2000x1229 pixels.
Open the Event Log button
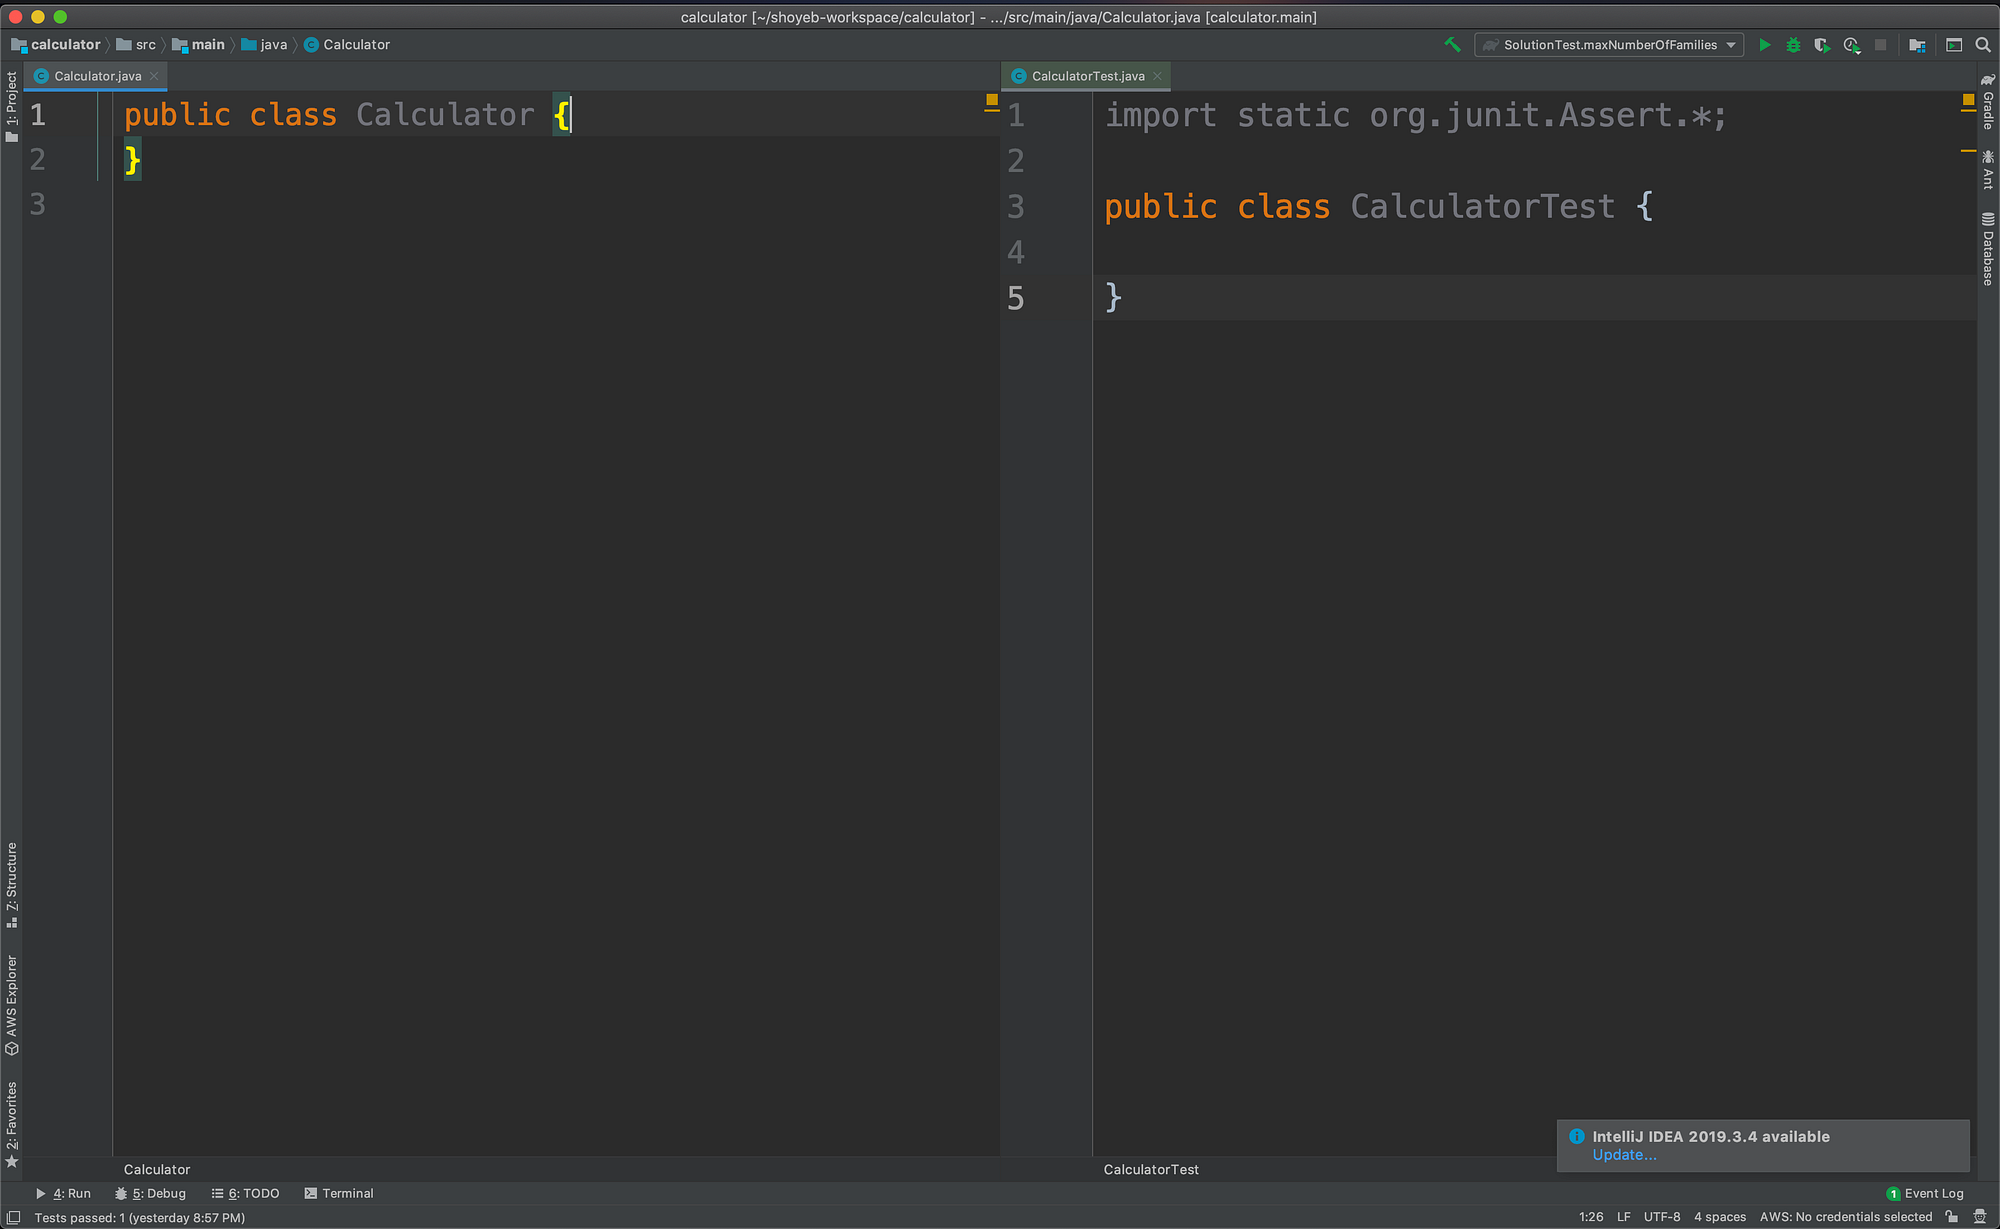pyautogui.click(x=1925, y=1193)
